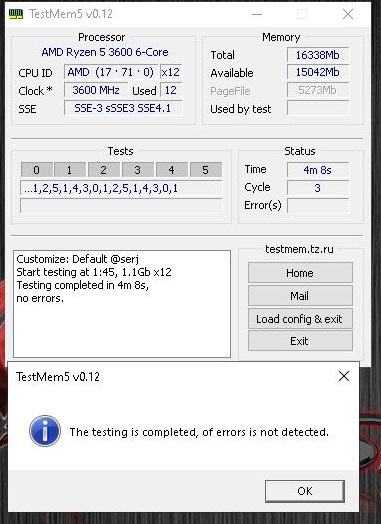
Task: Select test box number 5
Action: click(x=206, y=170)
